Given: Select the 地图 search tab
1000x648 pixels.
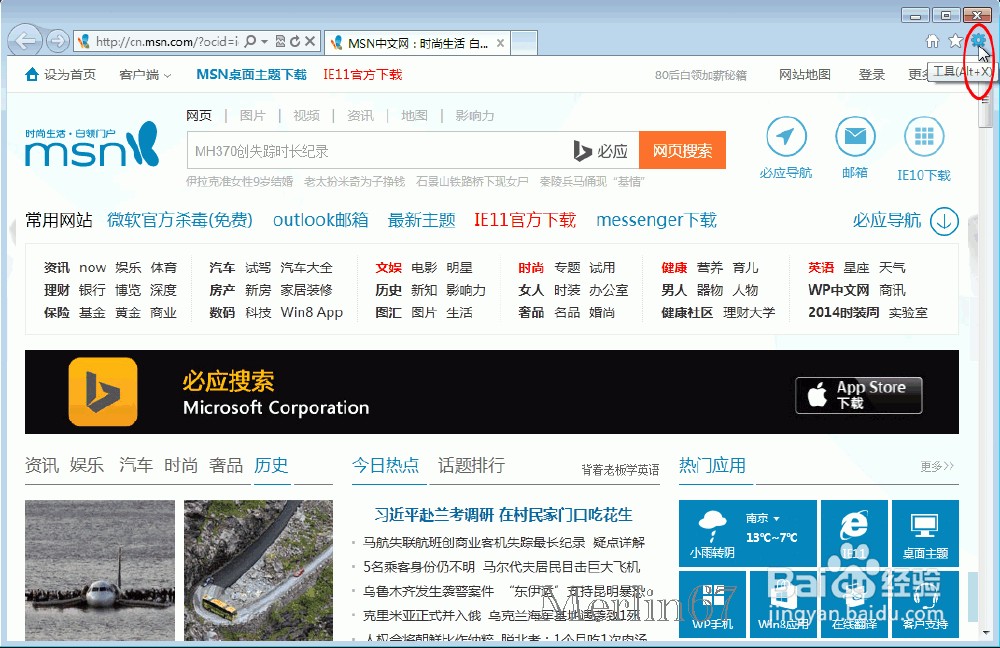Looking at the screenshot, I should 415,115.
